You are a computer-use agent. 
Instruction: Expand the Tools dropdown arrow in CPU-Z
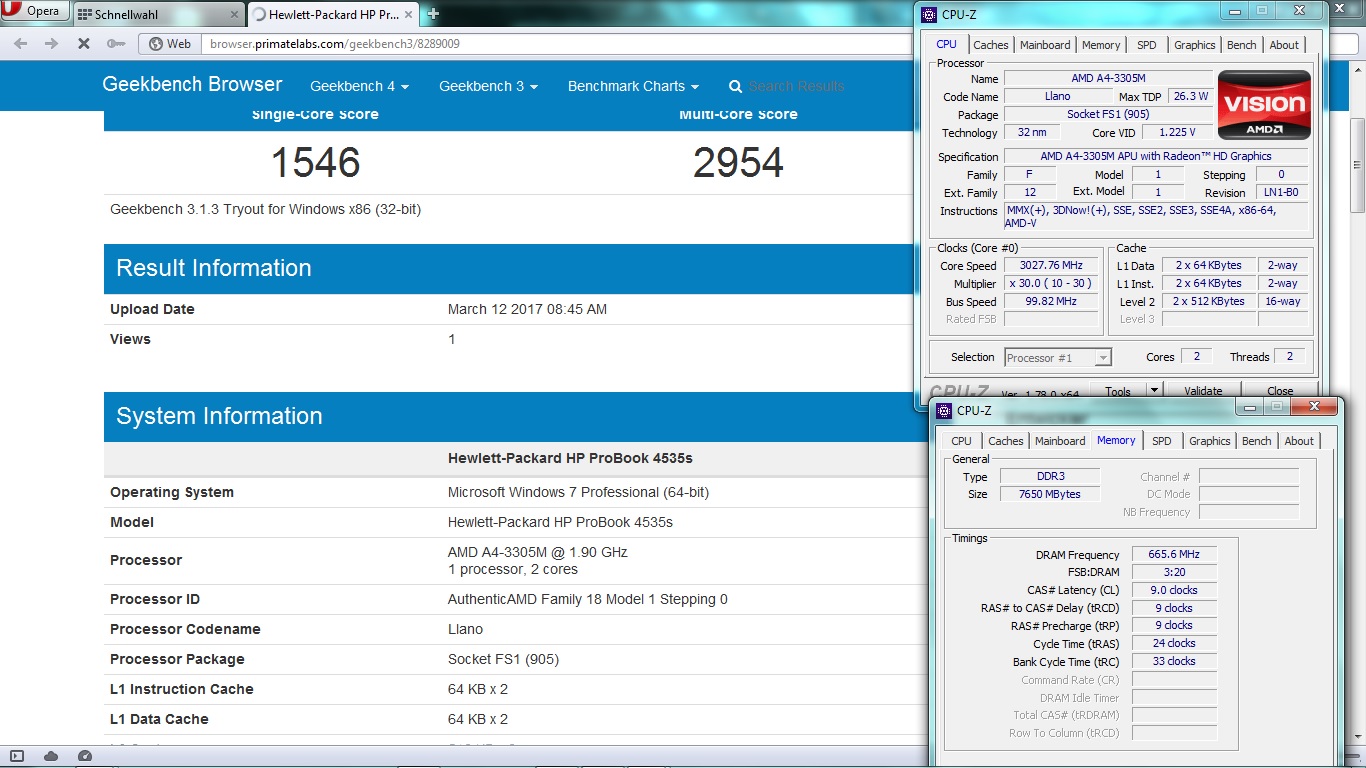click(x=1154, y=391)
